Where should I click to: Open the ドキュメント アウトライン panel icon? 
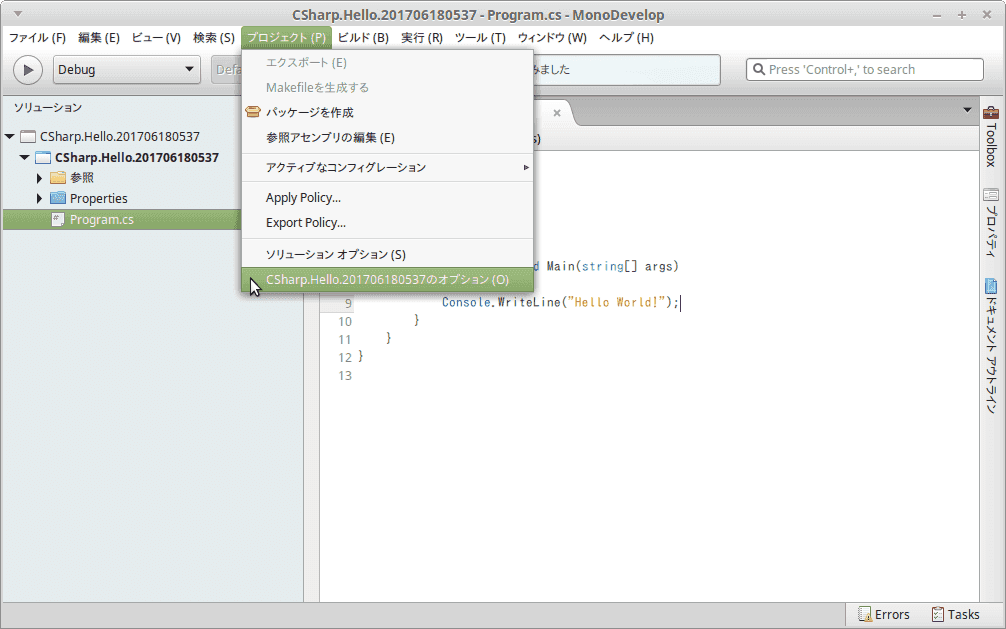(x=991, y=286)
